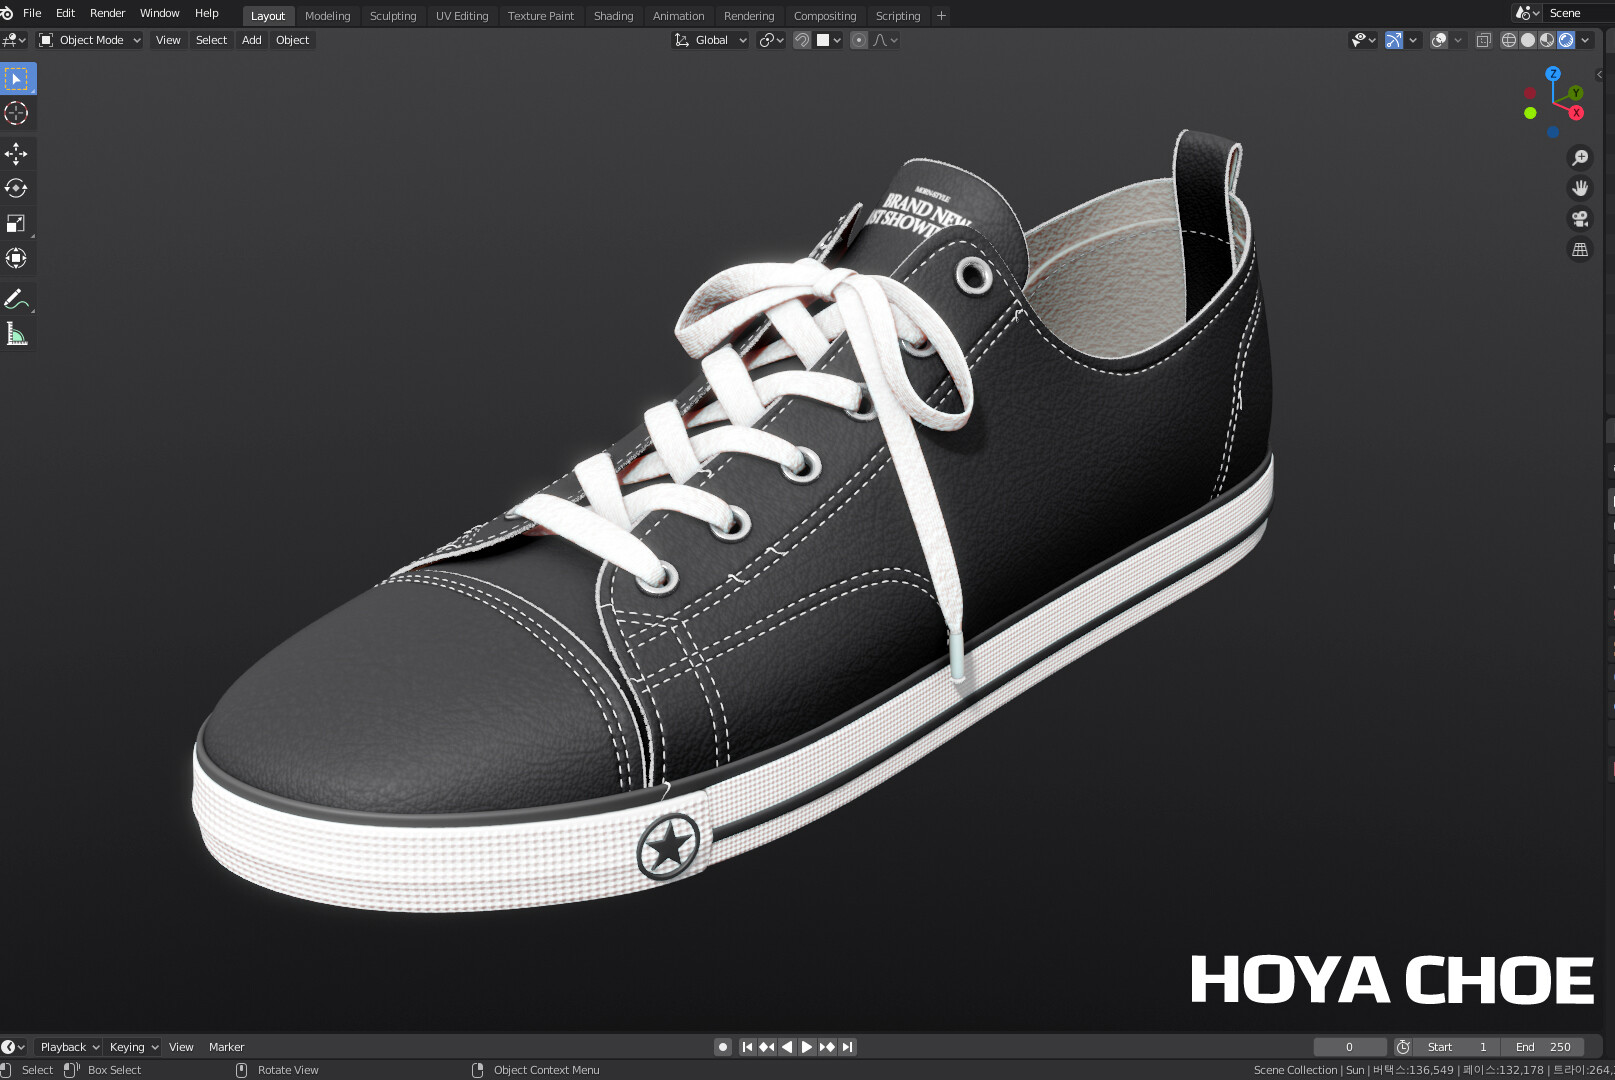The width and height of the screenshot is (1615, 1080).
Task: Activate the Scale tool
Action: [16, 223]
